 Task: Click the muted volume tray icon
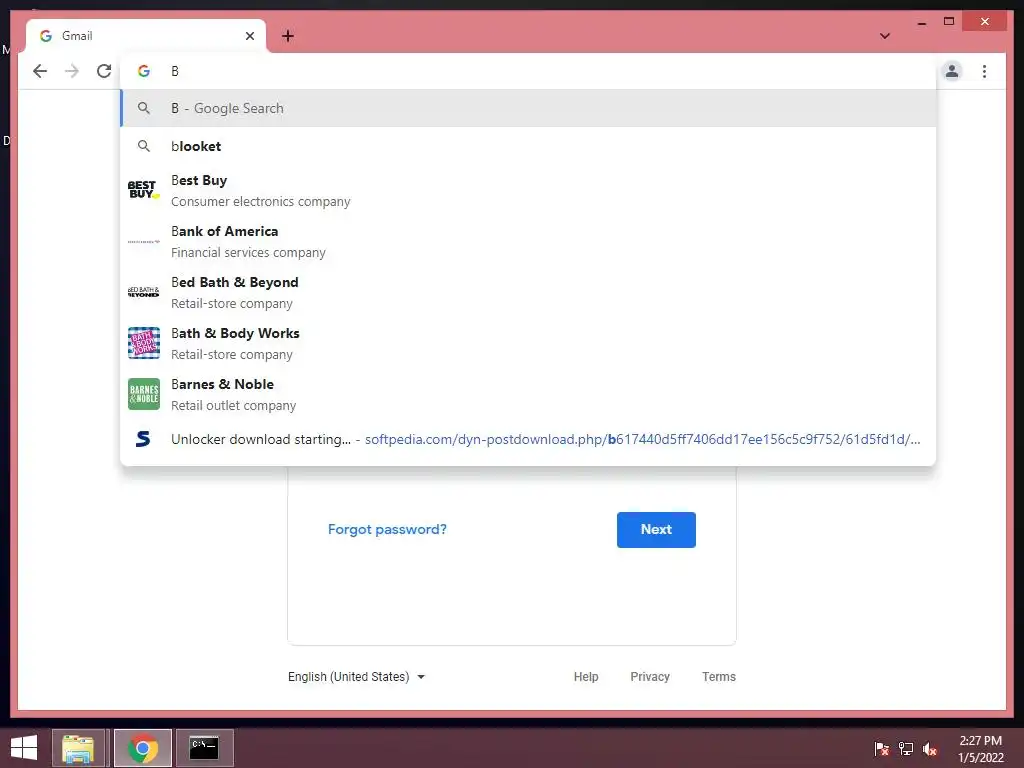tap(930, 748)
